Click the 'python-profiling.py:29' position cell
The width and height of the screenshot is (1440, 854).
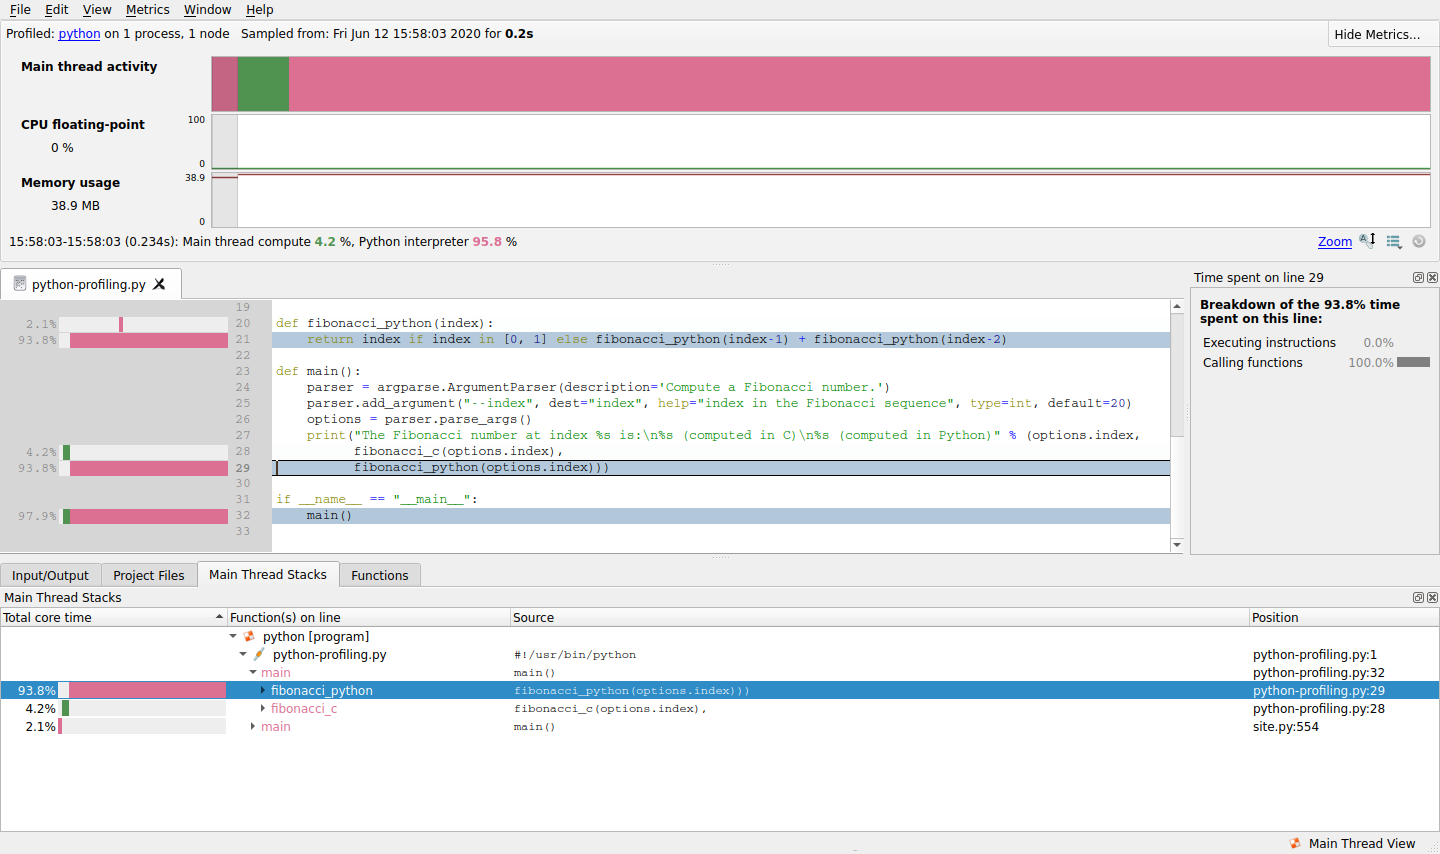tap(1319, 690)
